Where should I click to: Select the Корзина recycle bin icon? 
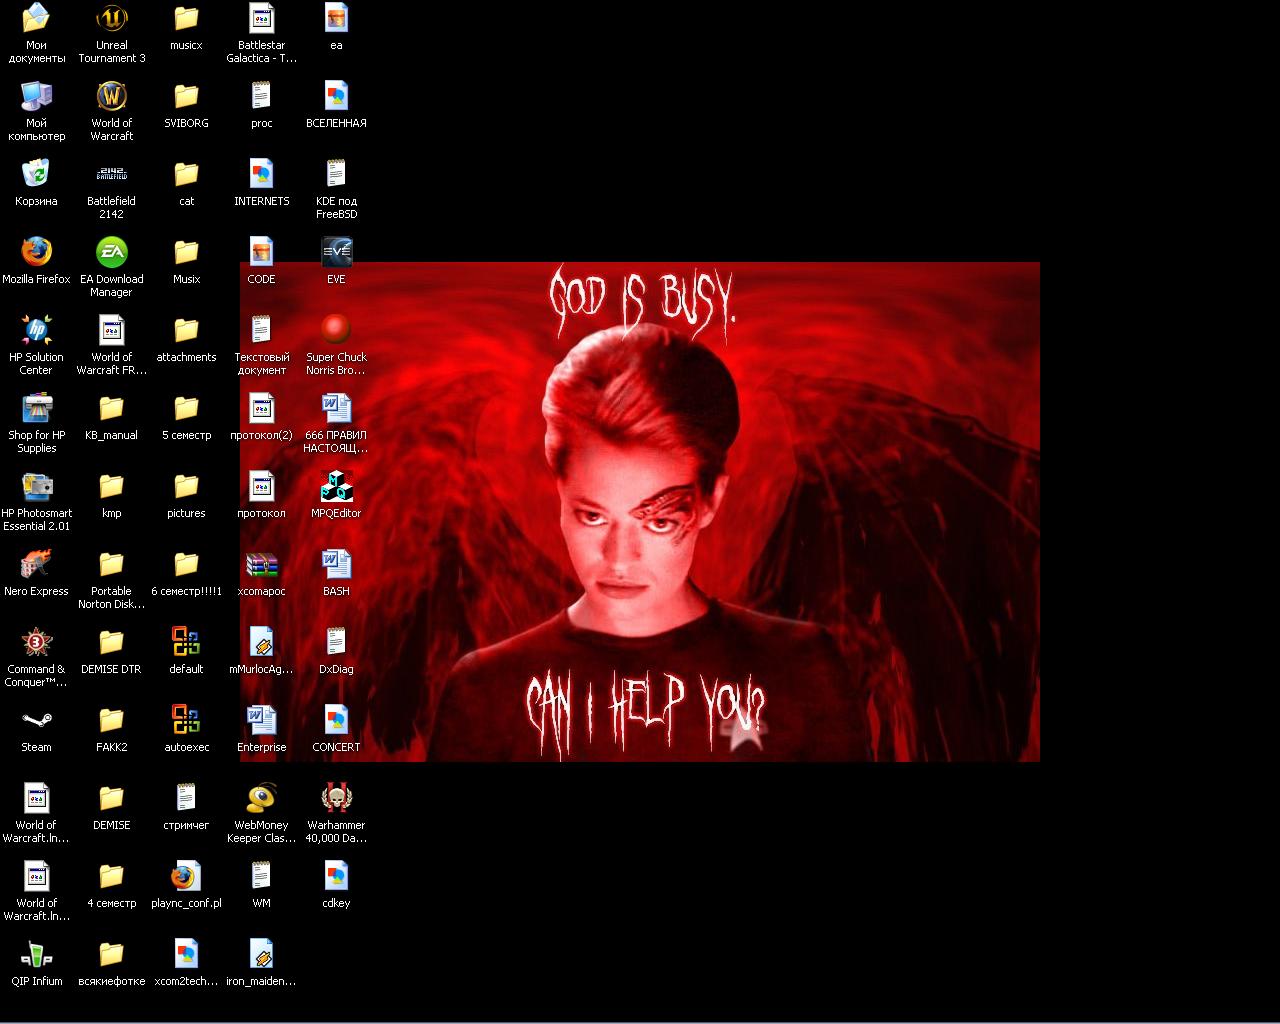click(x=36, y=174)
